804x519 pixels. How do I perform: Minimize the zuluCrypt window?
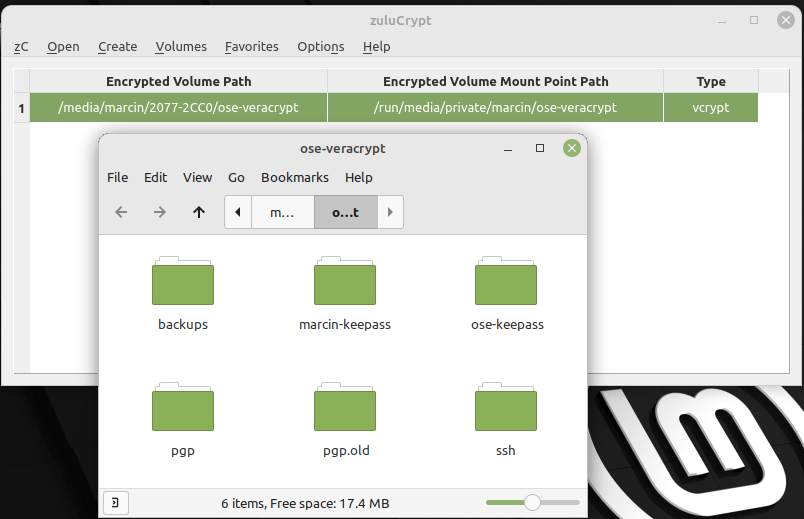point(722,22)
